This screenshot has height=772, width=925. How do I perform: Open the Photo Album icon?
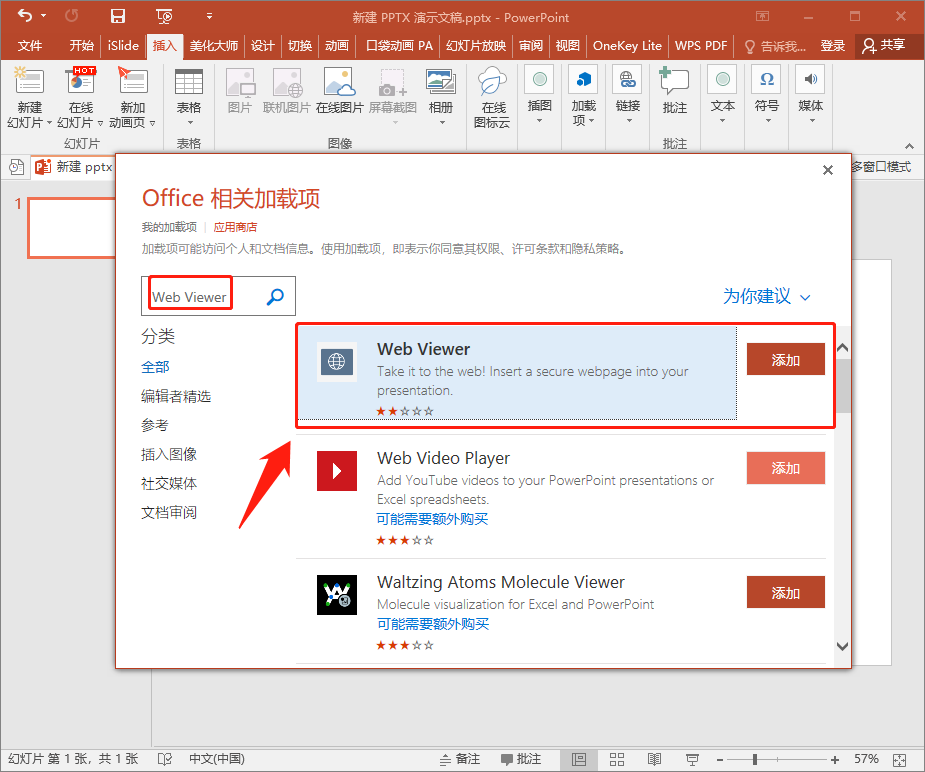(441, 82)
